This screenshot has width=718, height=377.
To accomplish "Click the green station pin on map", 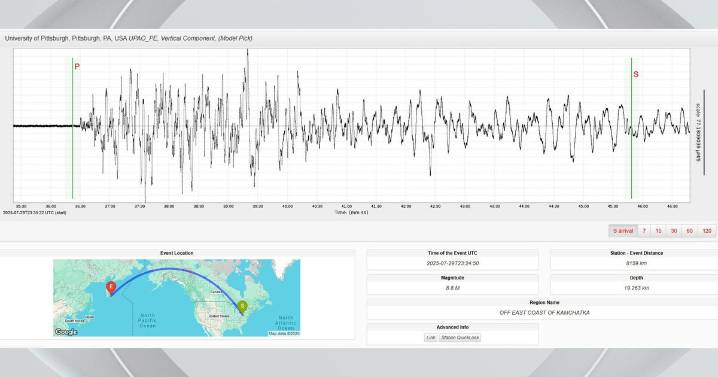I will point(243,307).
